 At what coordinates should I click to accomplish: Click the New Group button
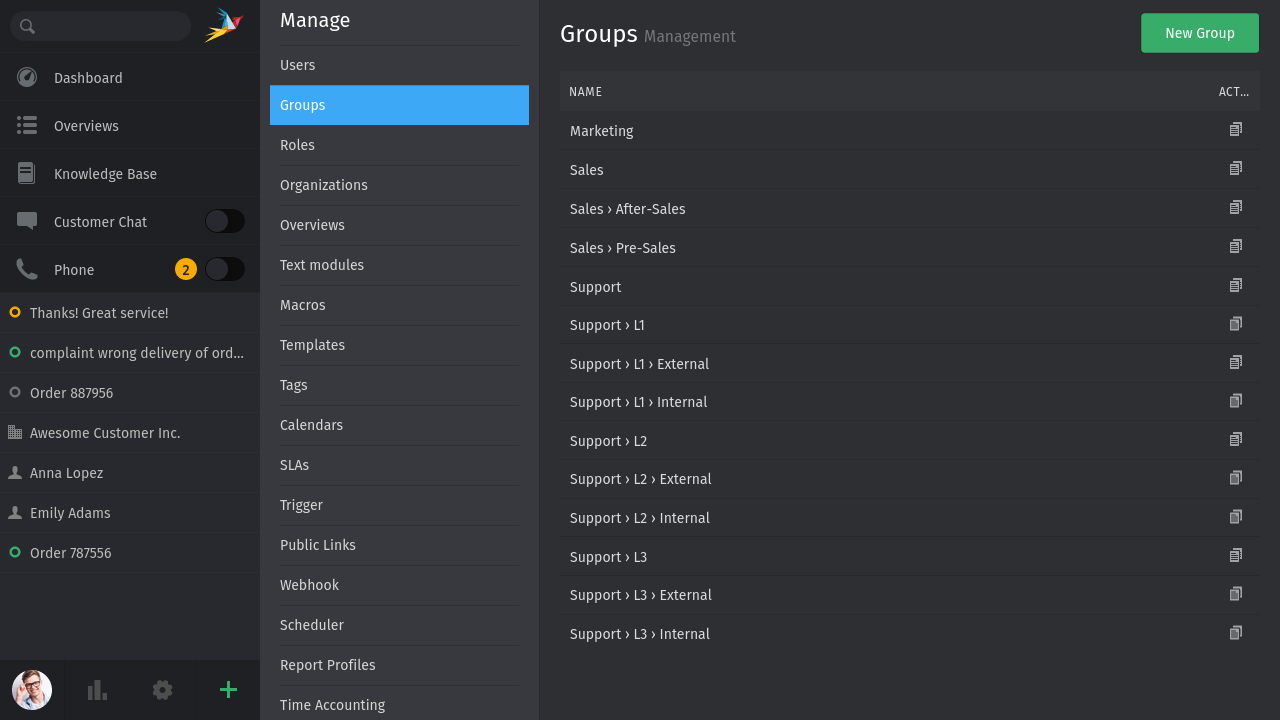coord(1199,32)
